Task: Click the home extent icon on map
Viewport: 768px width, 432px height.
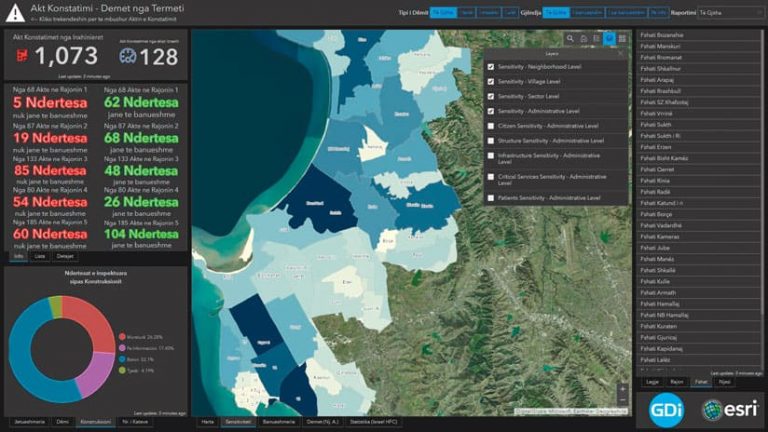Action: 583,38
